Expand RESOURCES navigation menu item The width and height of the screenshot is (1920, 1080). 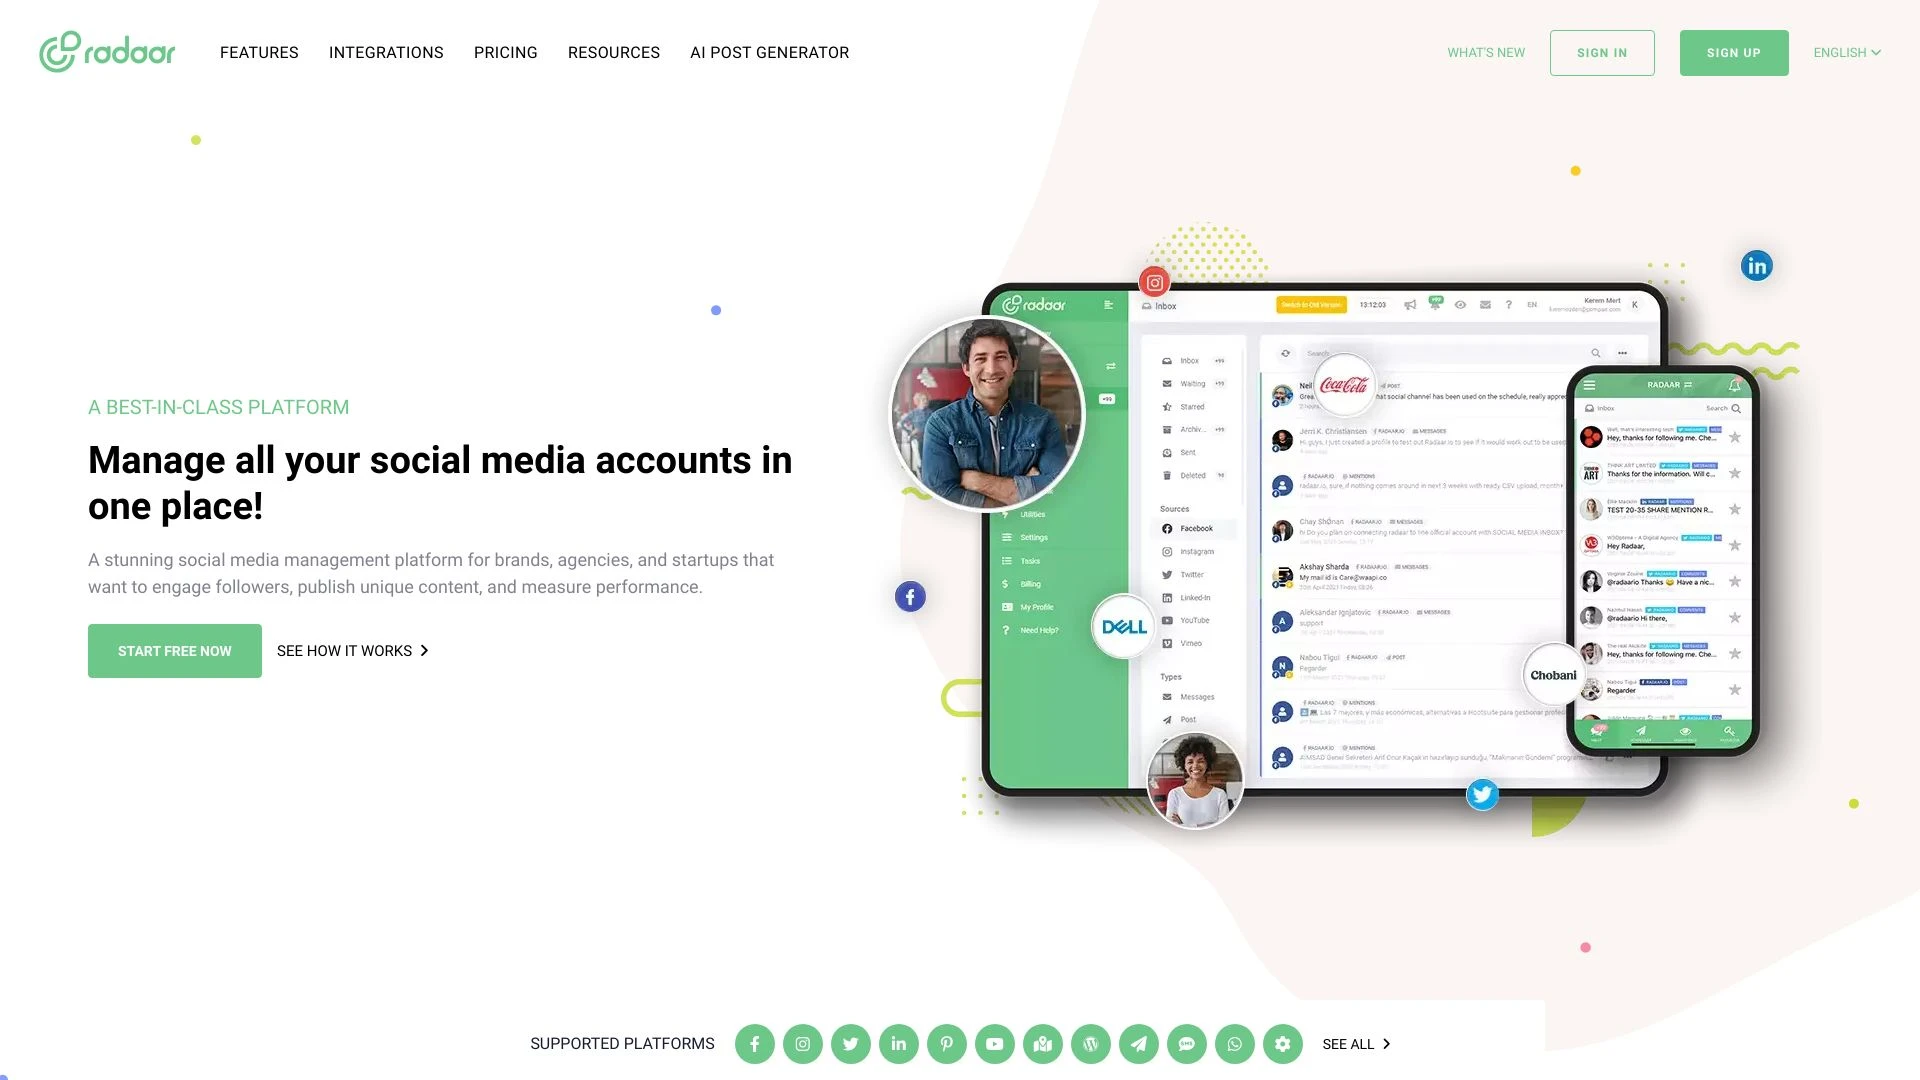(x=613, y=53)
